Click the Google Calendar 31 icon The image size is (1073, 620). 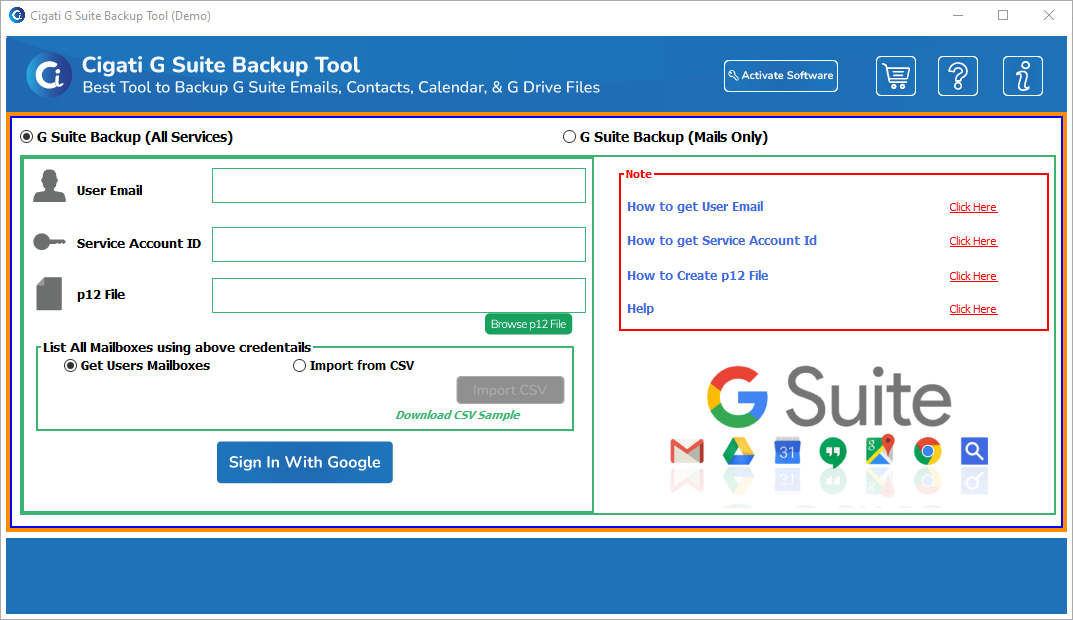click(787, 451)
